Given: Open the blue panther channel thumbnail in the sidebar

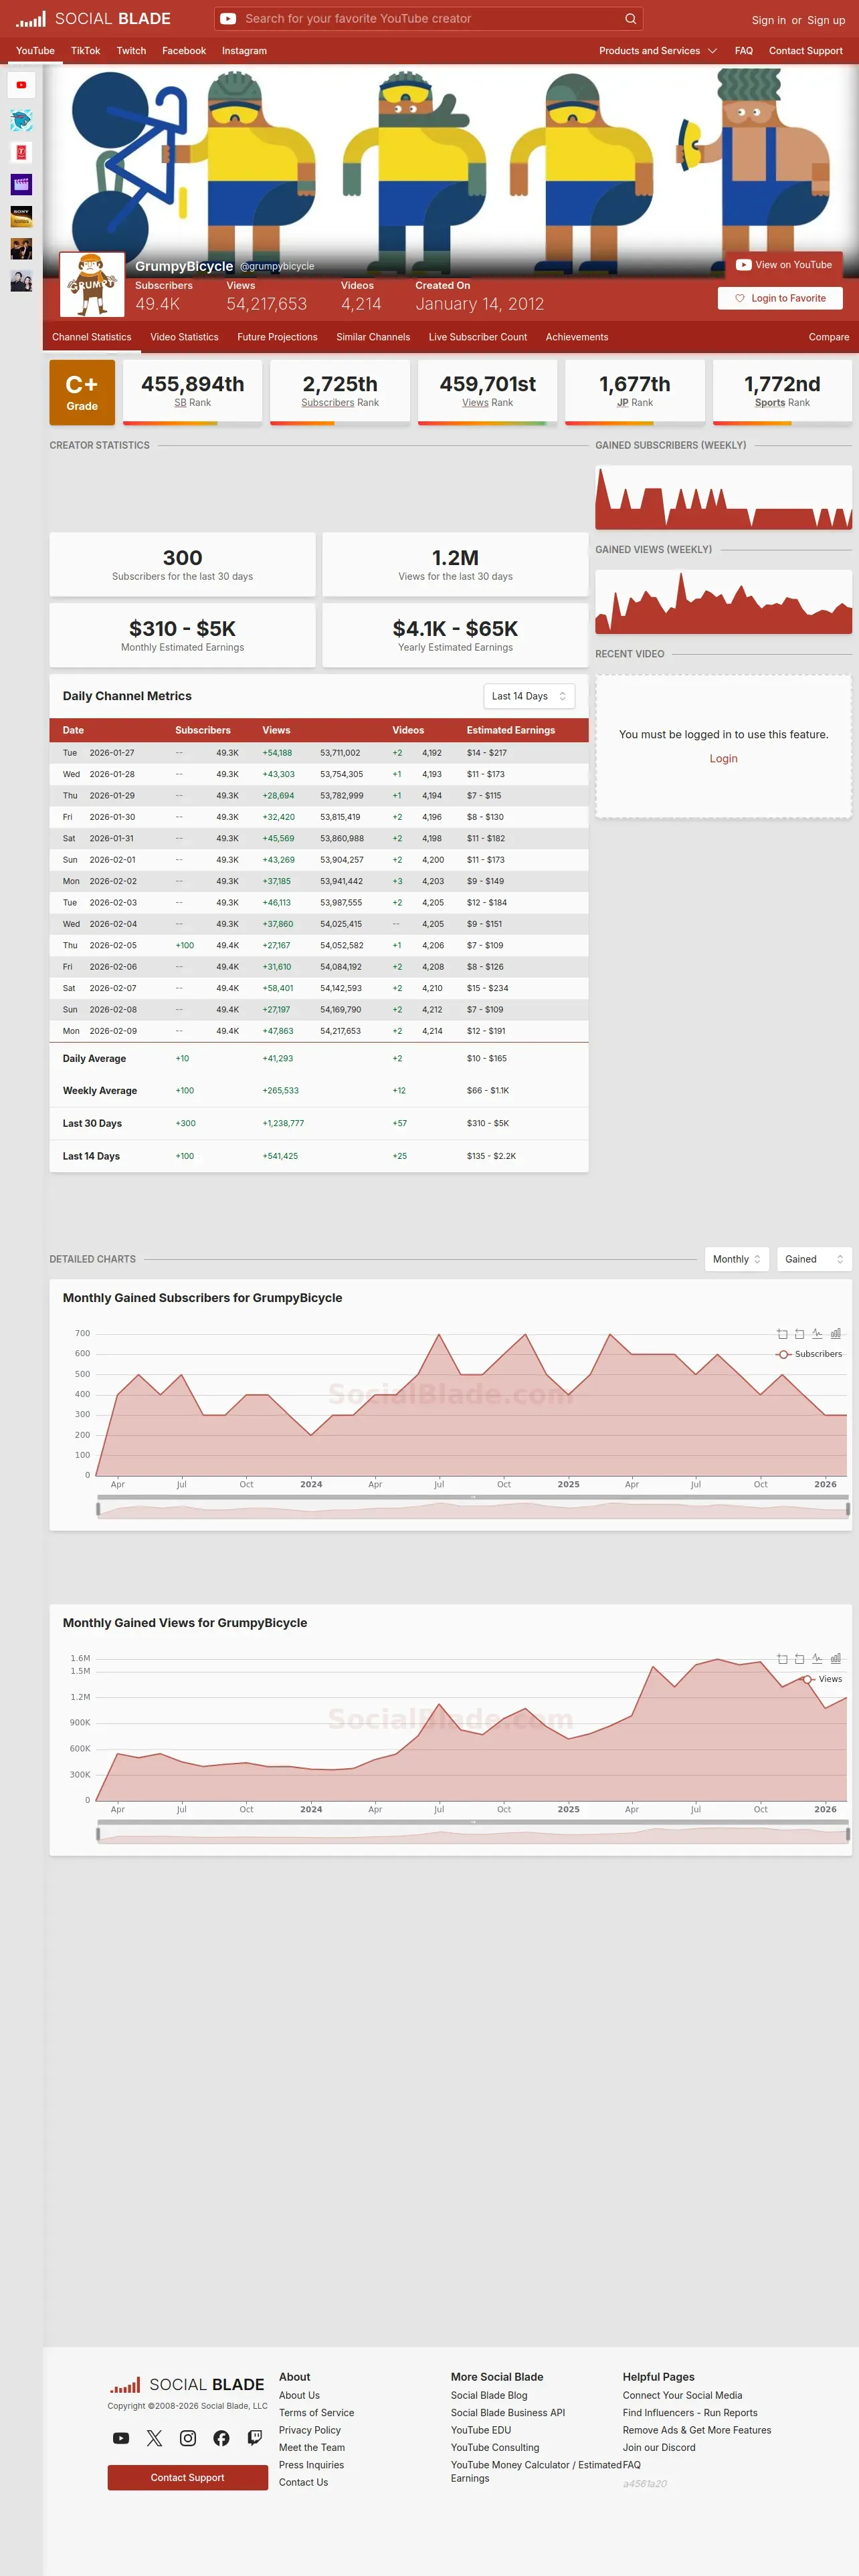Looking at the screenshot, I should coord(21,121).
